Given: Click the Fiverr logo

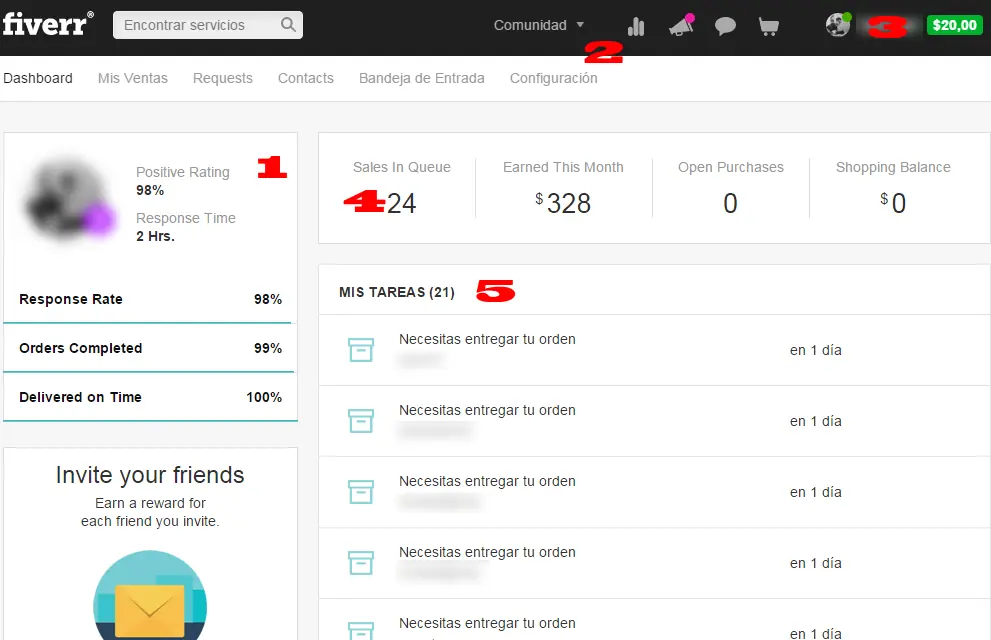Looking at the screenshot, I should click(48, 24).
